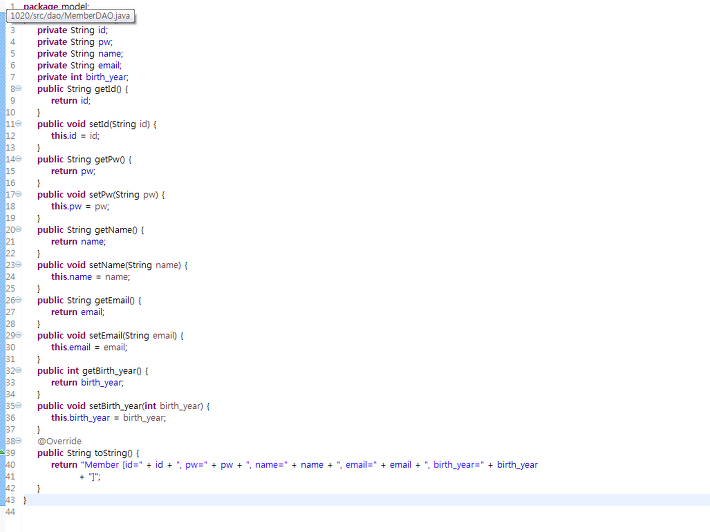Screen dimensions: 710x532
Task: Click 'return email;' statement
Action: coord(78,312)
